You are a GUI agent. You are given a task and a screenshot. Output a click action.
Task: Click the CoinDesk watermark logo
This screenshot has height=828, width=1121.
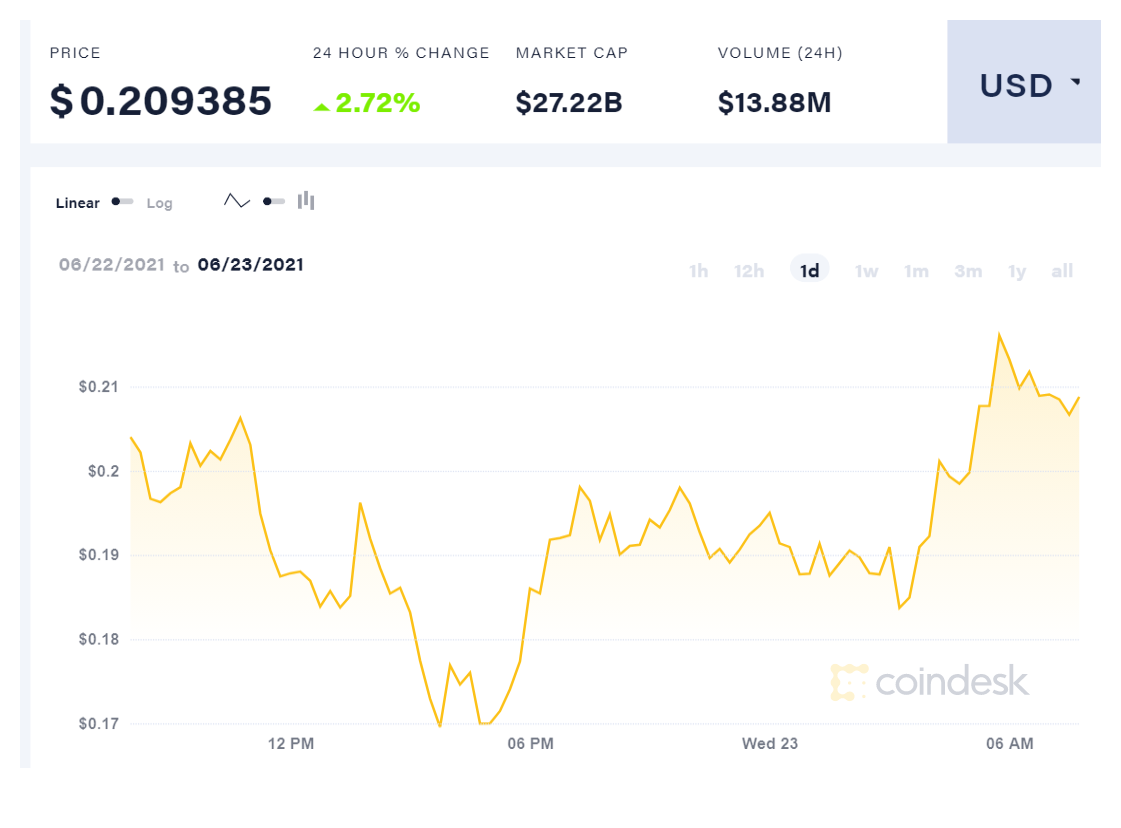click(x=929, y=681)
